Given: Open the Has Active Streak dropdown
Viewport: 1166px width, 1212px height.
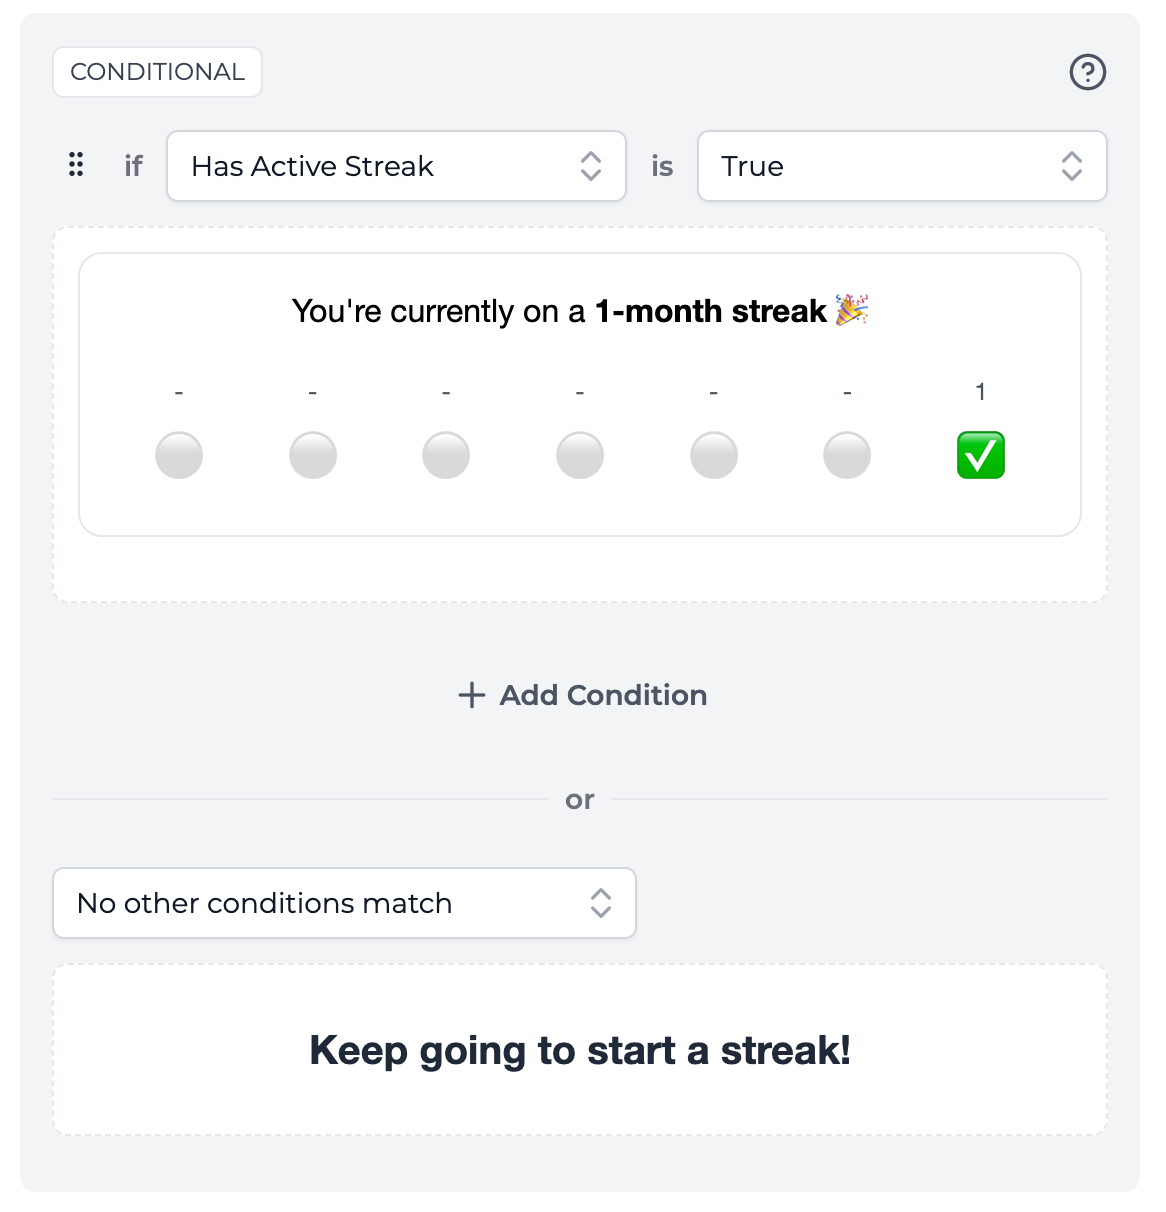Looking at the screenshot, I should click(x=396, y=166).
